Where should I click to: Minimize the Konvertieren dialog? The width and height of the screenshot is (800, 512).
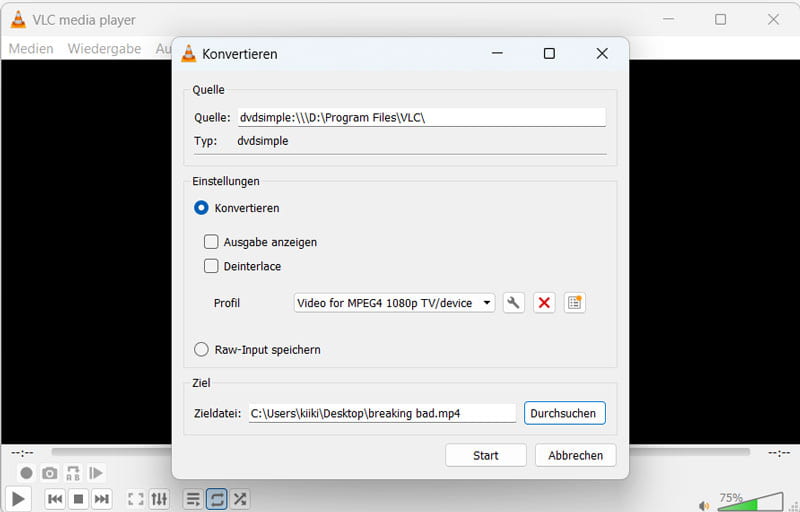click(497, 54)
